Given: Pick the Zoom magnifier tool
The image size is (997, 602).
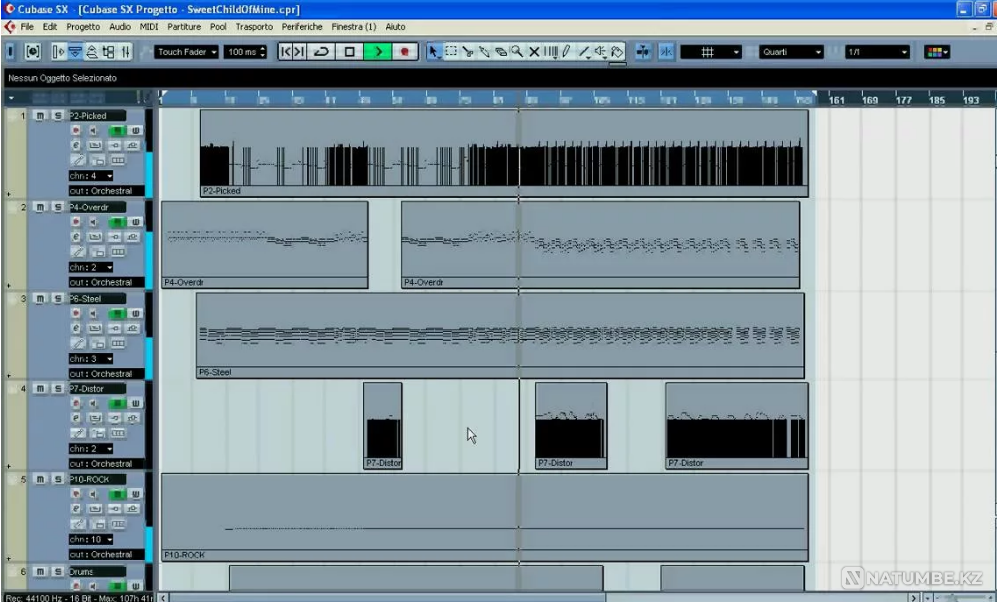Looking at the screenshot, I should click(x=516, y=52).
